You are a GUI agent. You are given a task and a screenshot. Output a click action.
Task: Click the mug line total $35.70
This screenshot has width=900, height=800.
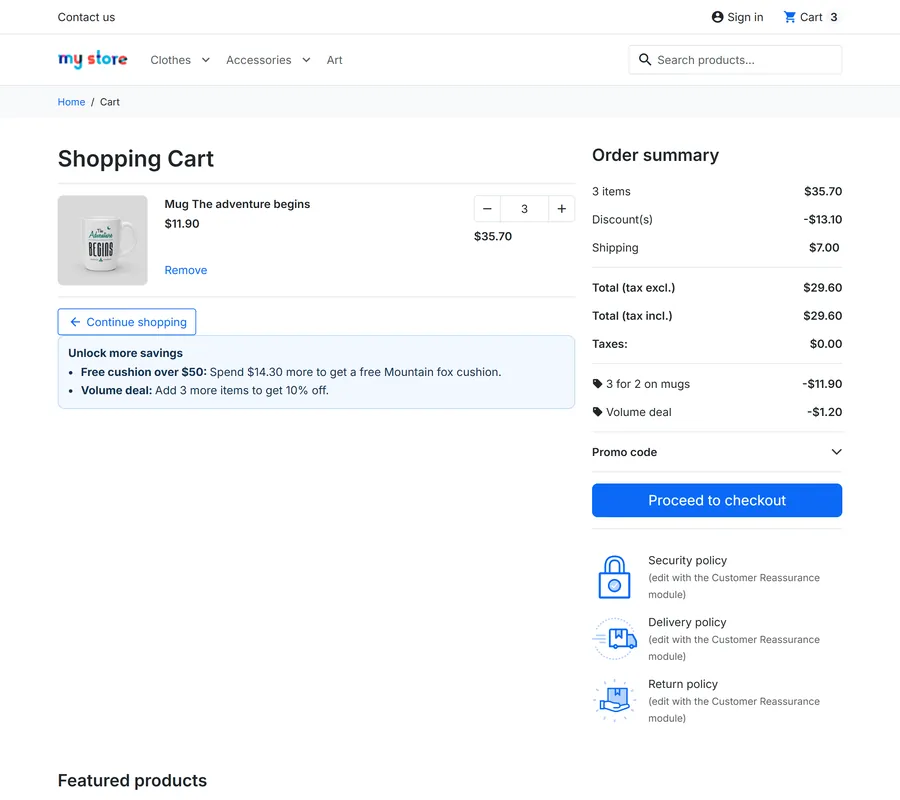tap(493, 236)
